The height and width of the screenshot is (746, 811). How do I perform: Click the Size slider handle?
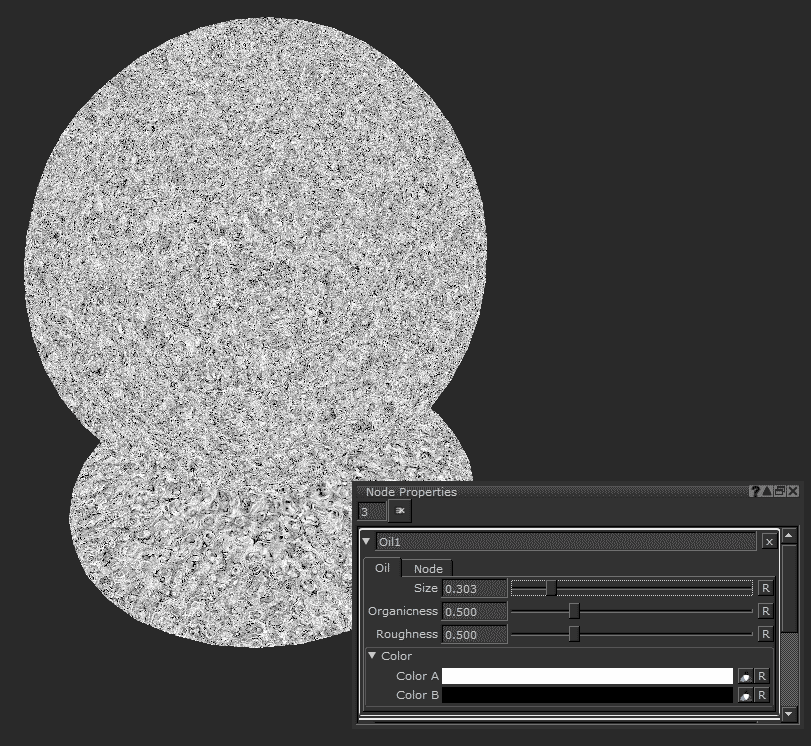point(551,588)
